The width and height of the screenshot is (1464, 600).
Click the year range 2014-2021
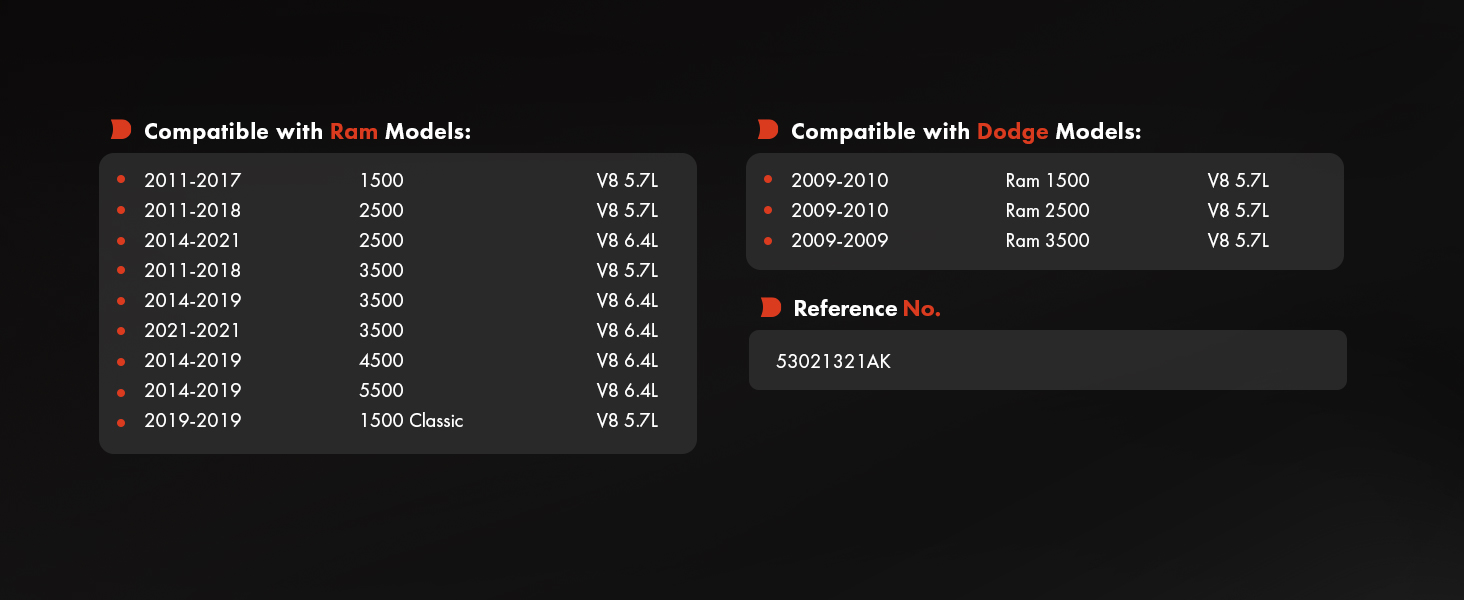pyautogui.click(x=193, y=241)
